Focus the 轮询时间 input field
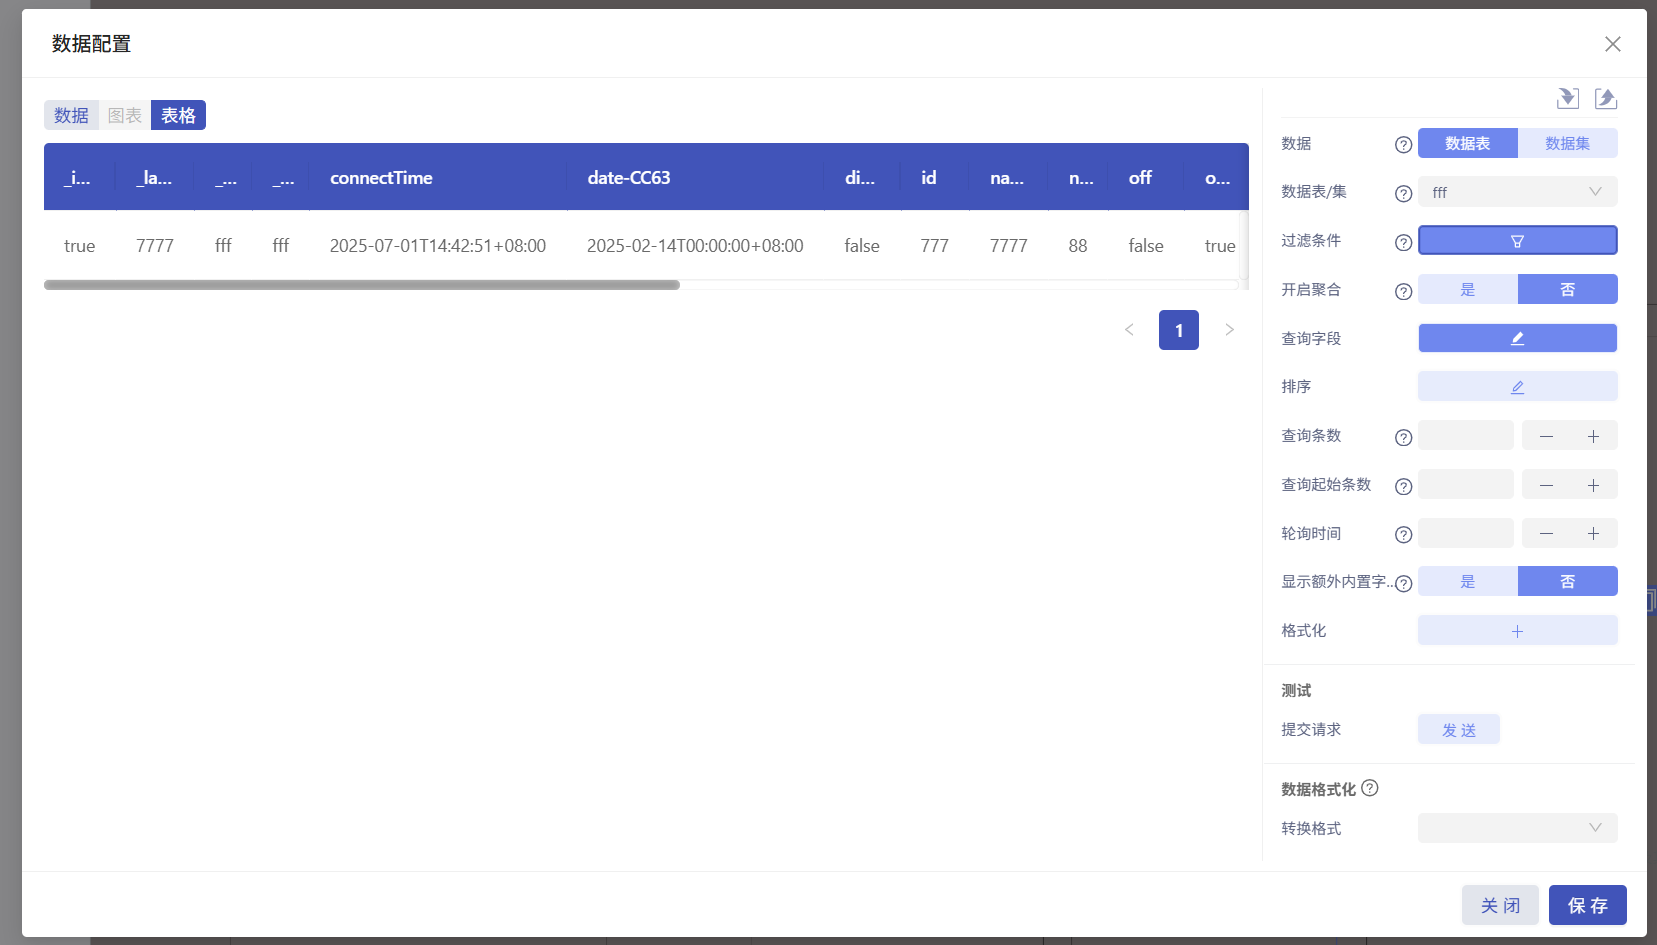This screenshot has height=945, width=1657. tap(1466, 534)
